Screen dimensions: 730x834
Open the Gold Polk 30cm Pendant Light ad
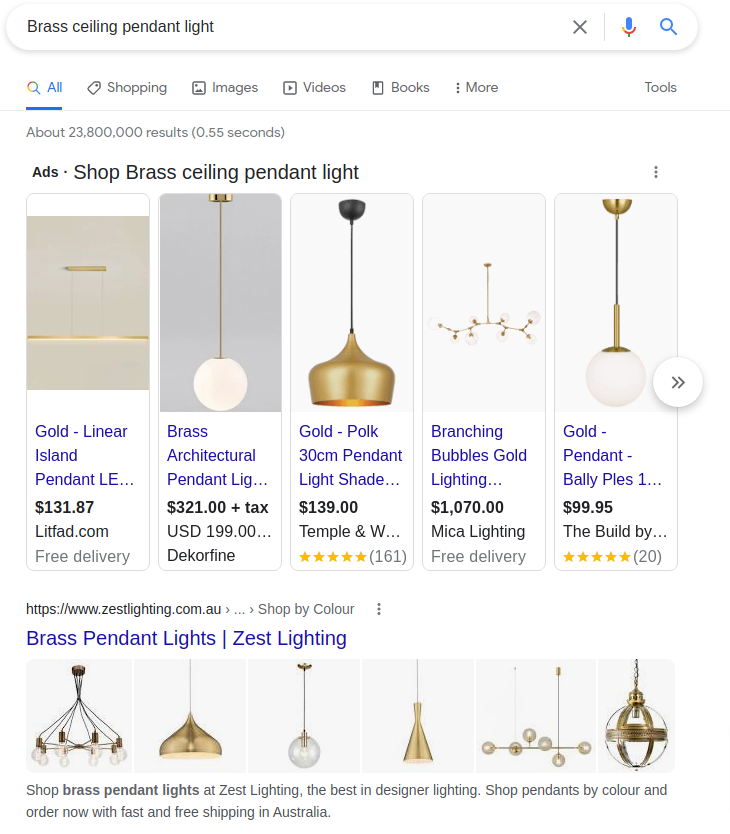tap(350, 455)
